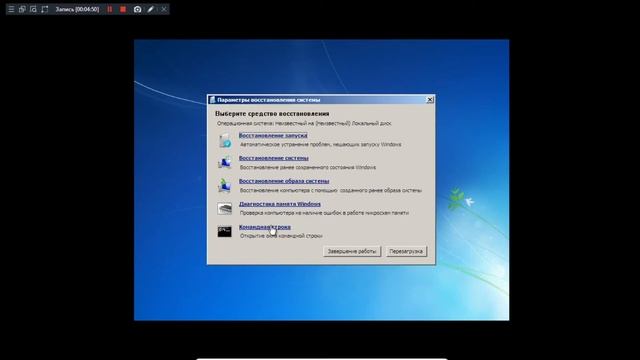Click the Перезагрузка button
Screen dimensions: 640x360
[x=406, y=251]
